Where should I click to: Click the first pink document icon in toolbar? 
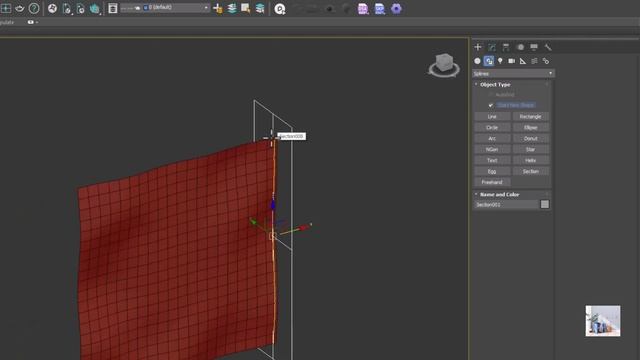coord(363,9)
